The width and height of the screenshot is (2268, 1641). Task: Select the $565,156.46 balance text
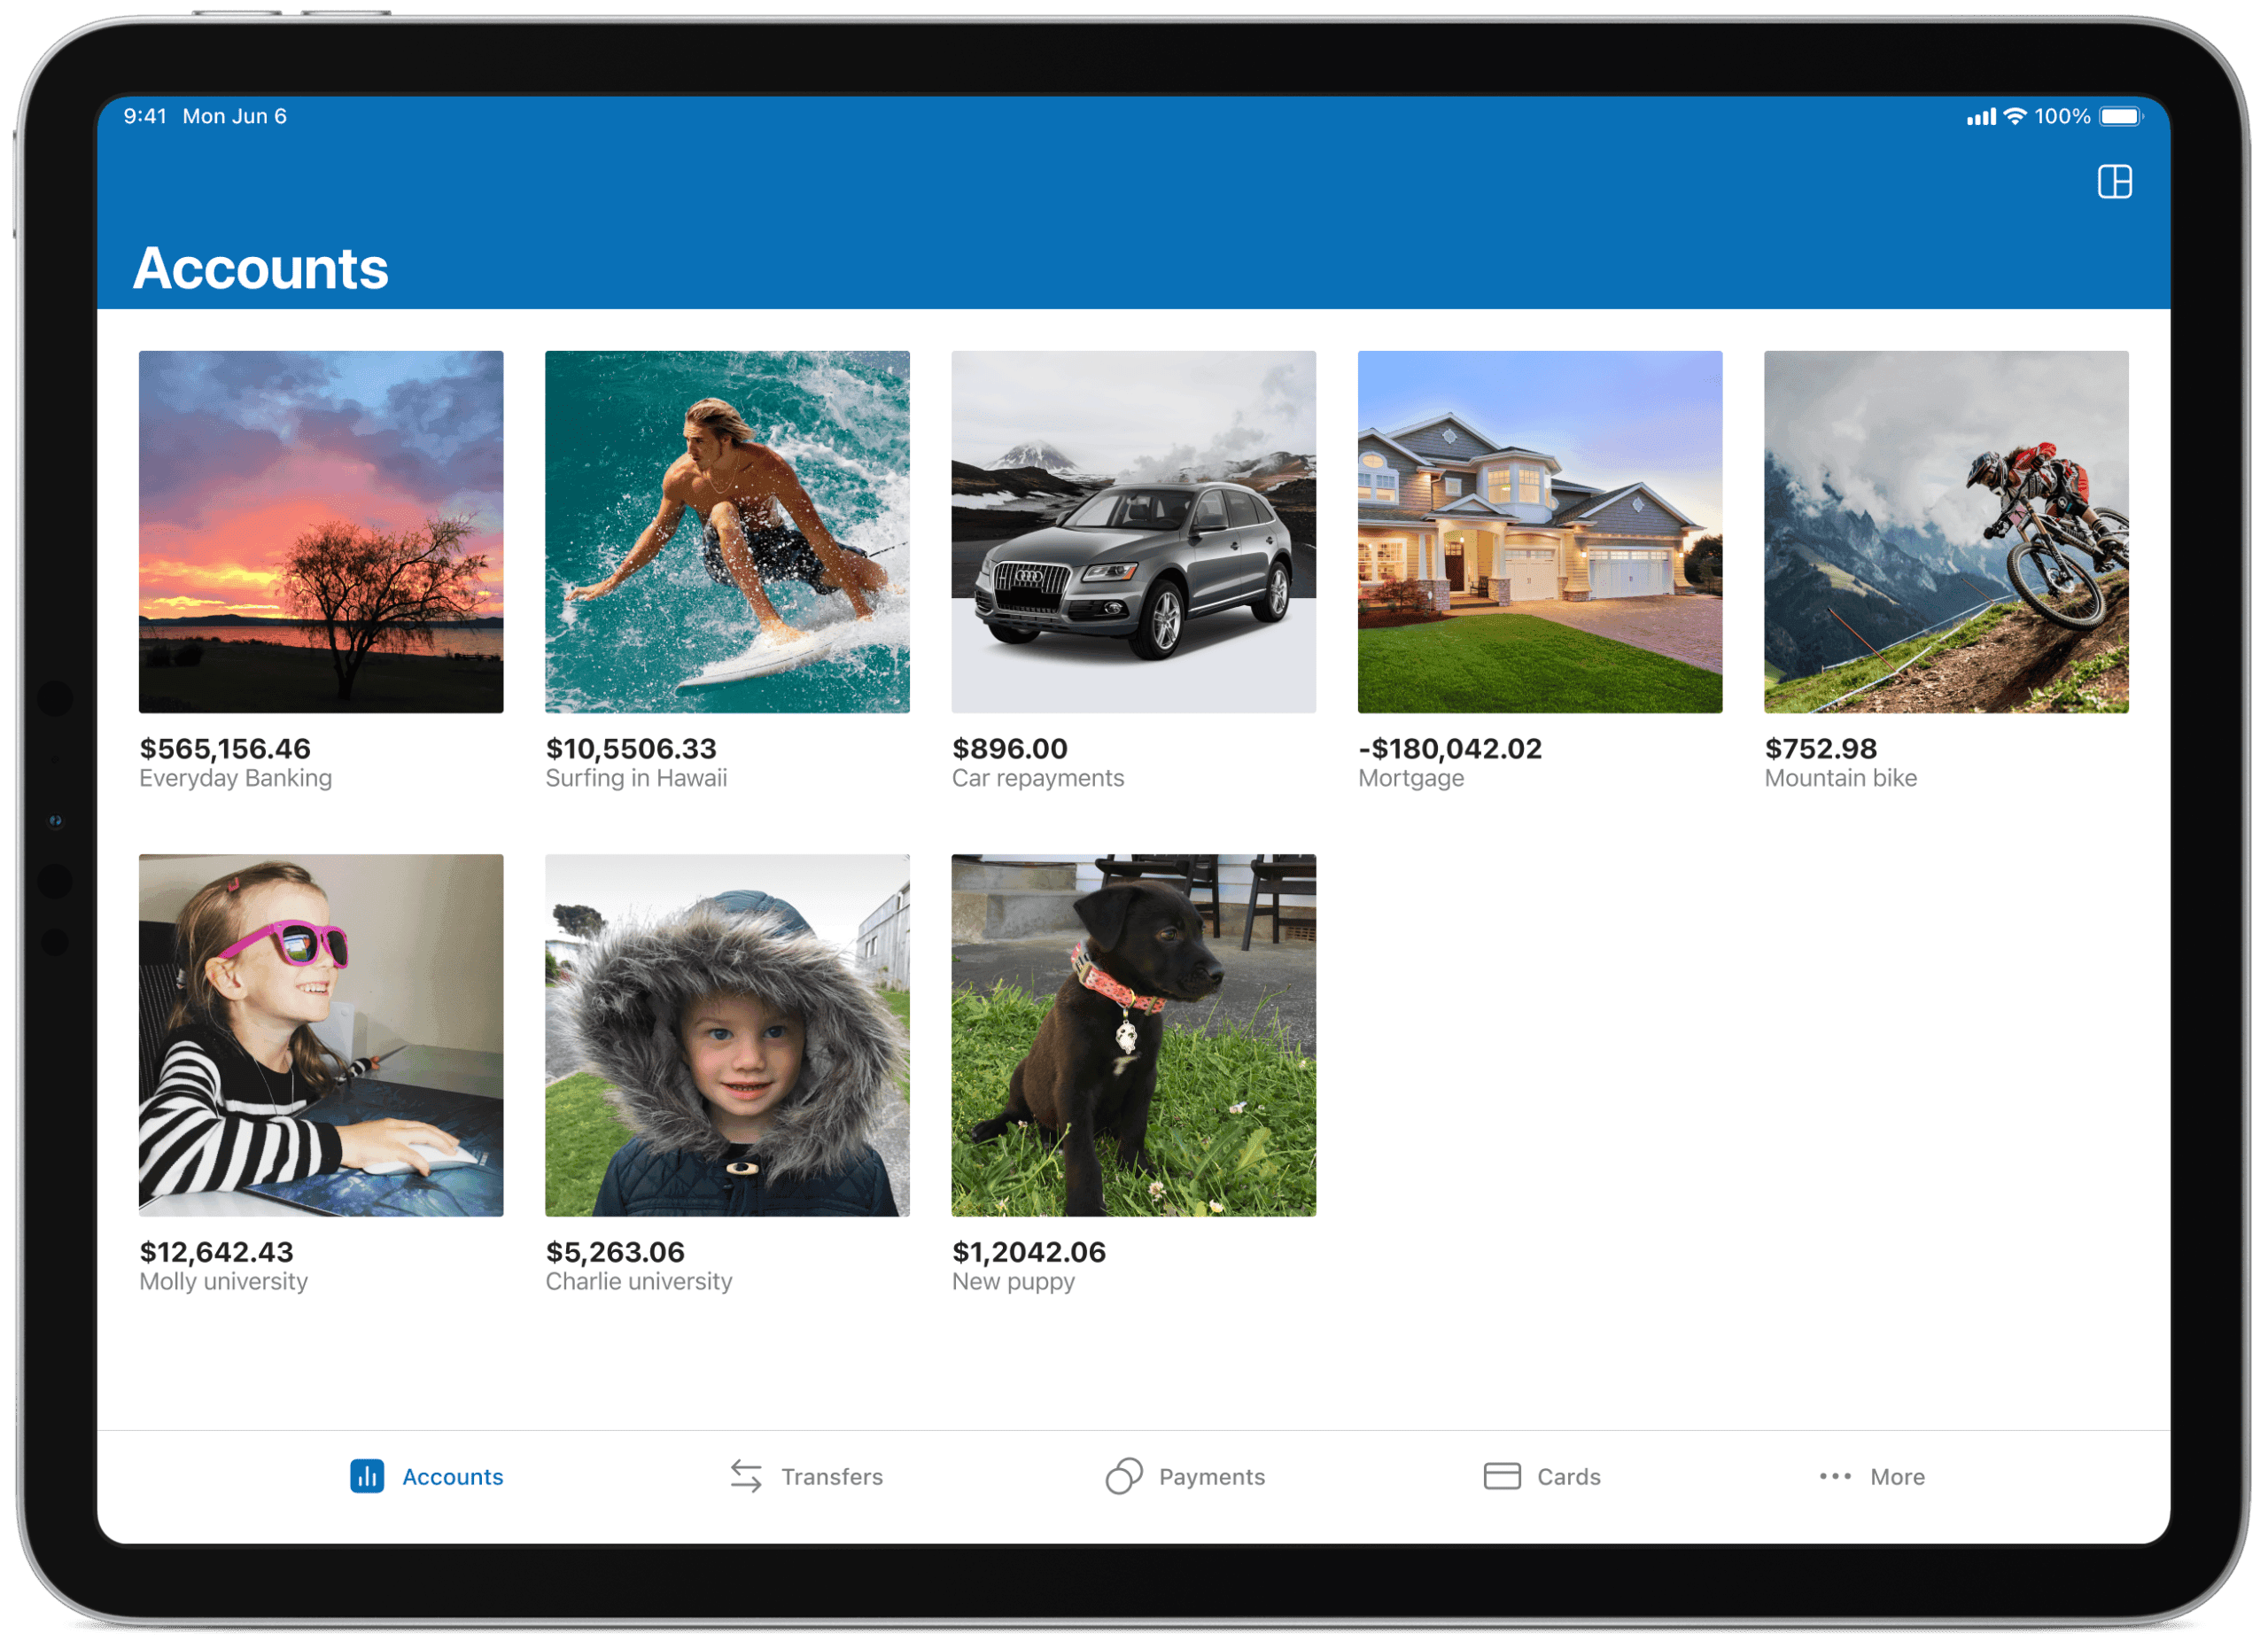point(225,749)
